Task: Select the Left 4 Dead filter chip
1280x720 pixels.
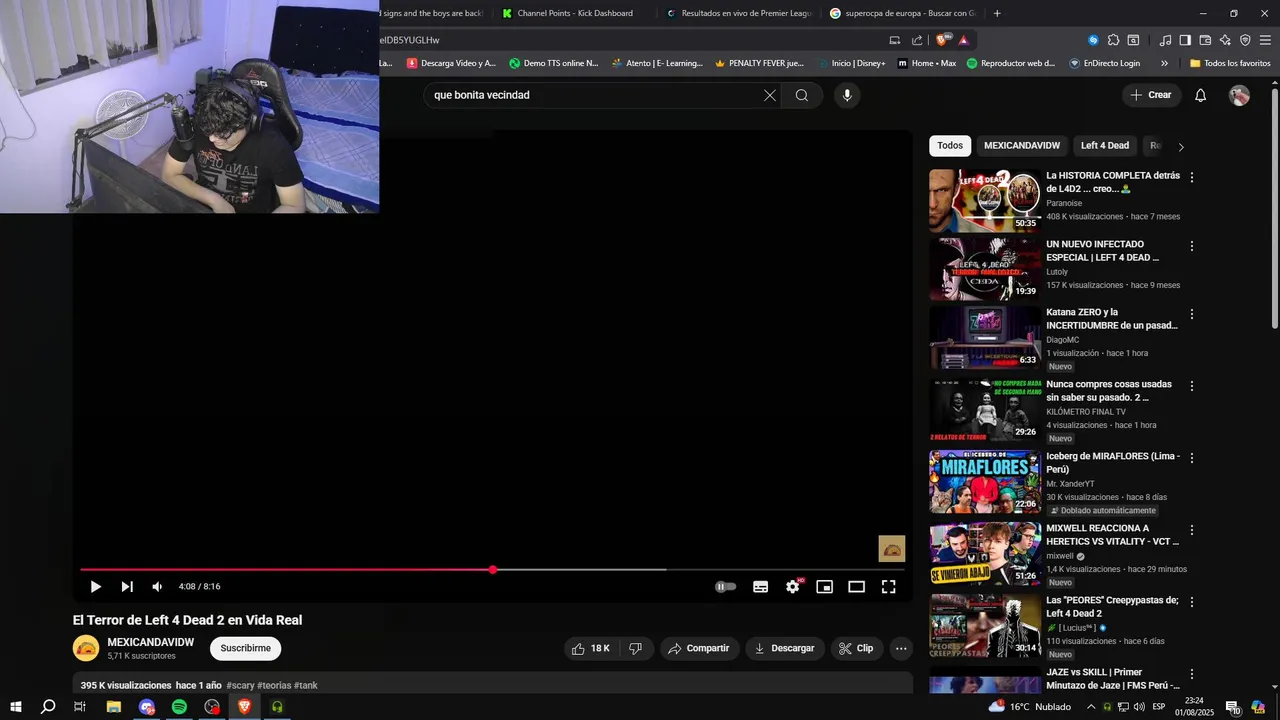Action: point(1105,146)
